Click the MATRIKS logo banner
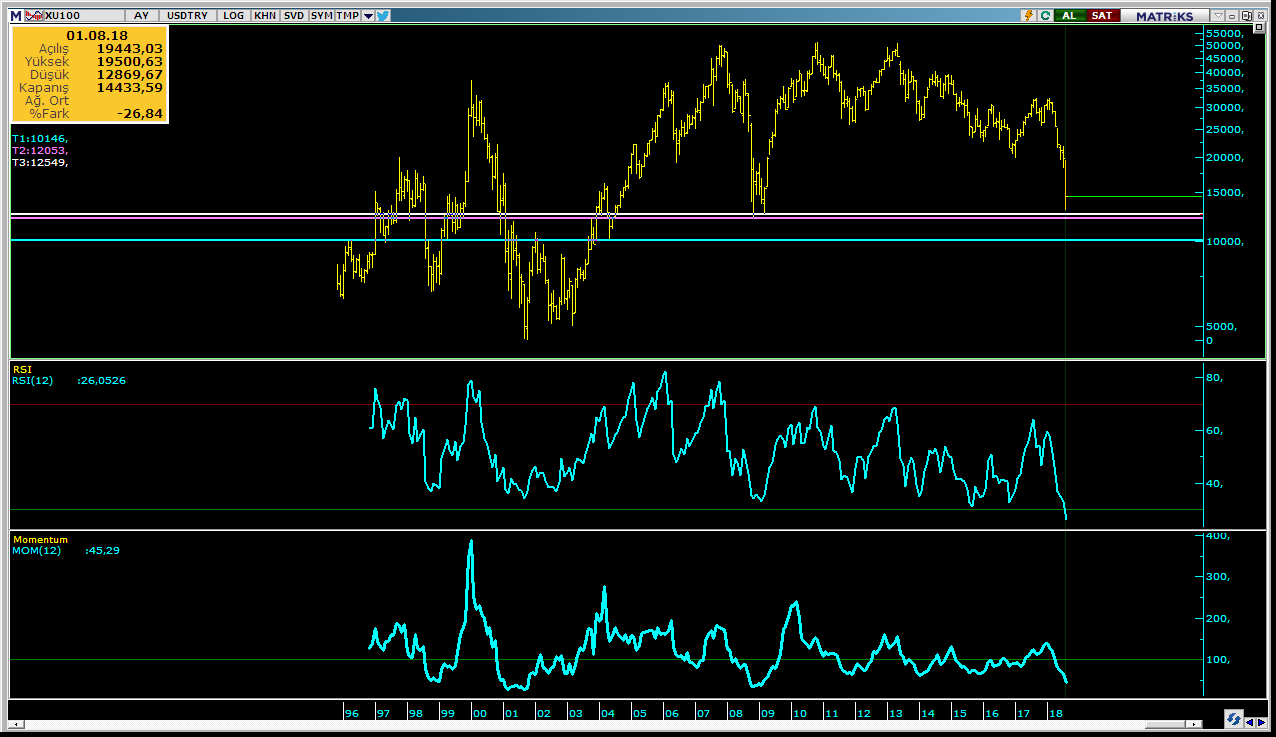 coord(1165,15)
